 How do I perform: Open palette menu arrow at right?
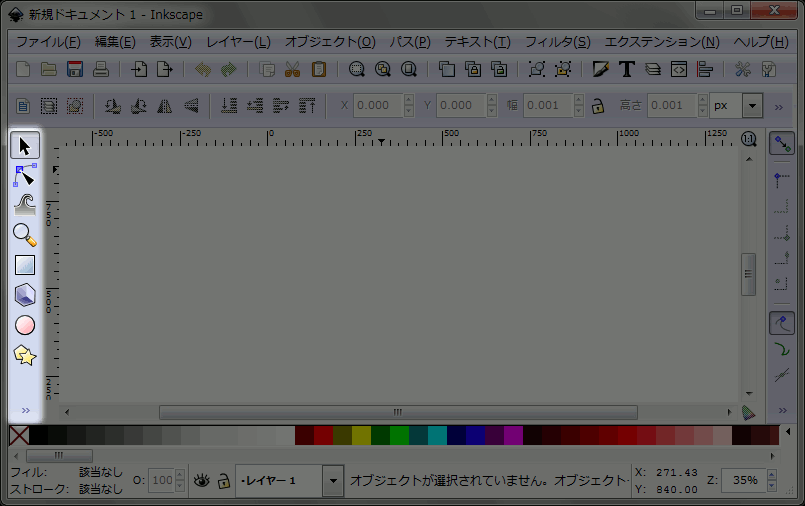pyautogui.click(x=788, y=431)
